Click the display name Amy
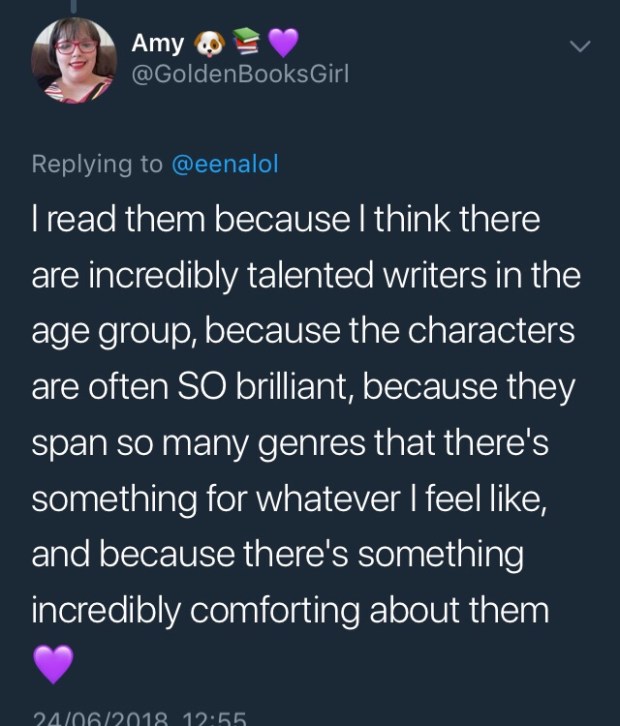This screenshot has width=620, height=726. (x=157, y=44)
